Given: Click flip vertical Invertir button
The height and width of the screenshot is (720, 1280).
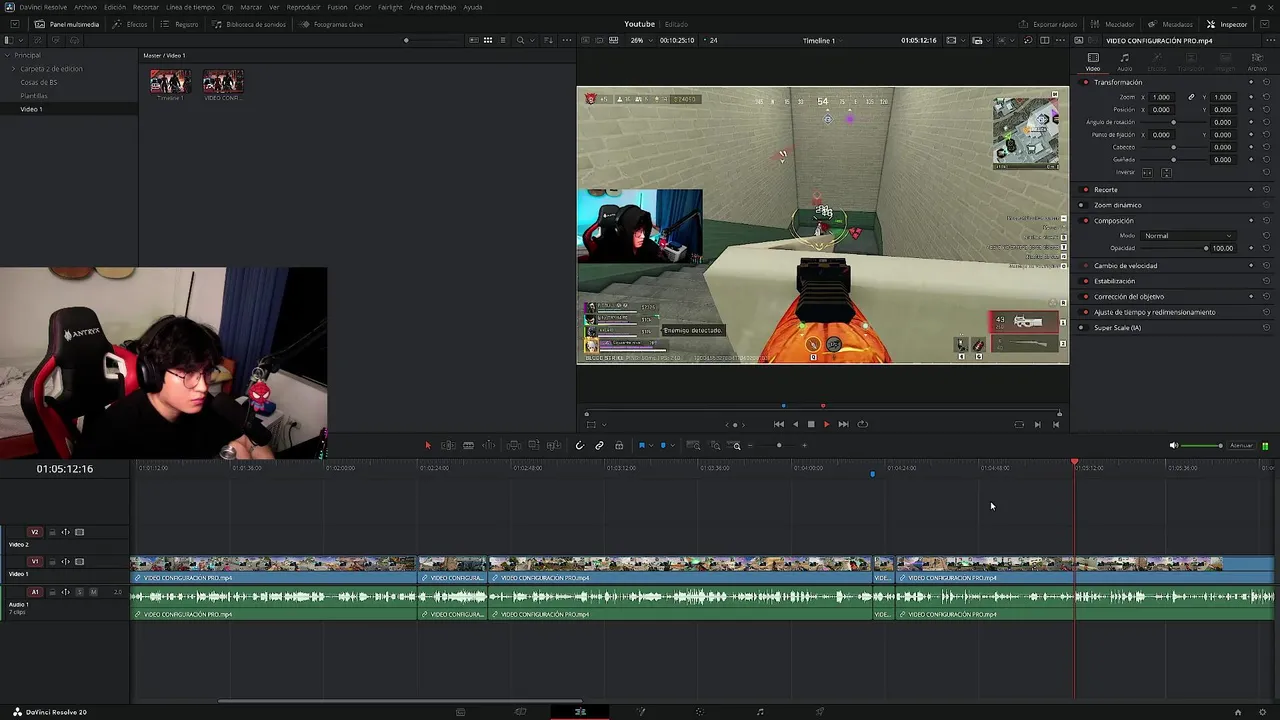Looking at the screenshot, I should pyautogui.click(x=1166, y=172).
